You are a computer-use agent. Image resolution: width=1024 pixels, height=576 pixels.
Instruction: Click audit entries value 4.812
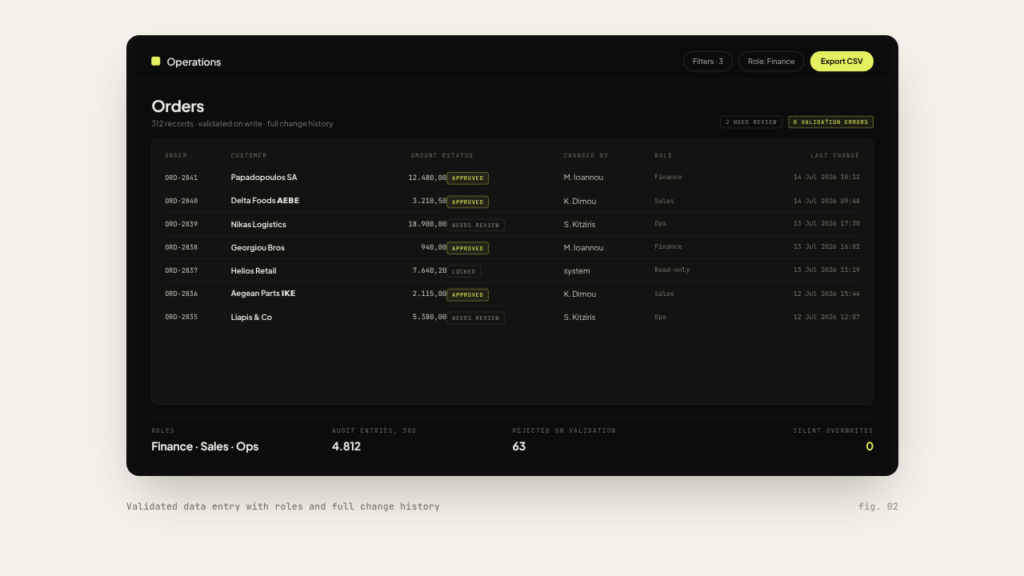click(346, 446)
